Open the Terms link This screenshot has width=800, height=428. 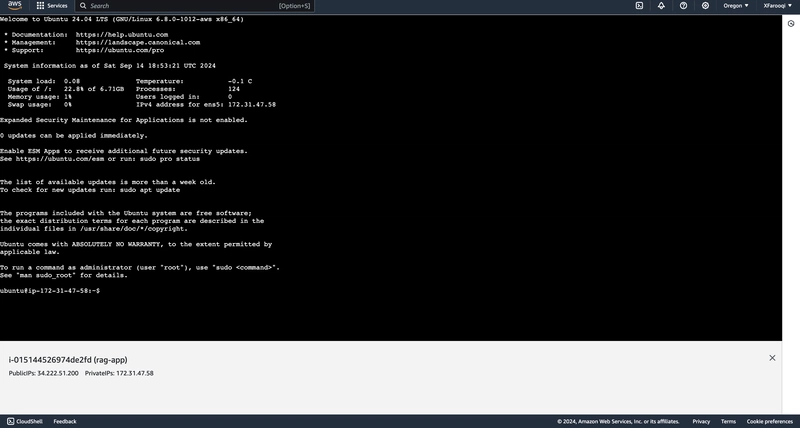728,421
